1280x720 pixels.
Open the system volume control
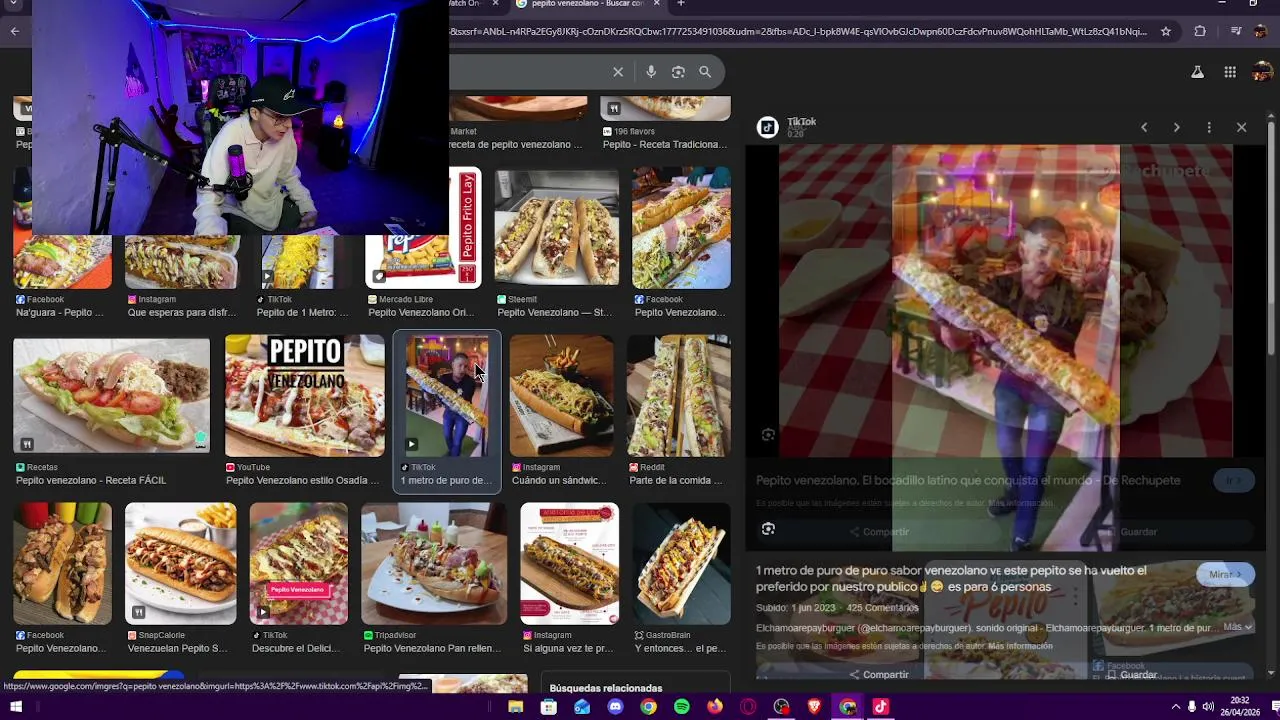1209,707
